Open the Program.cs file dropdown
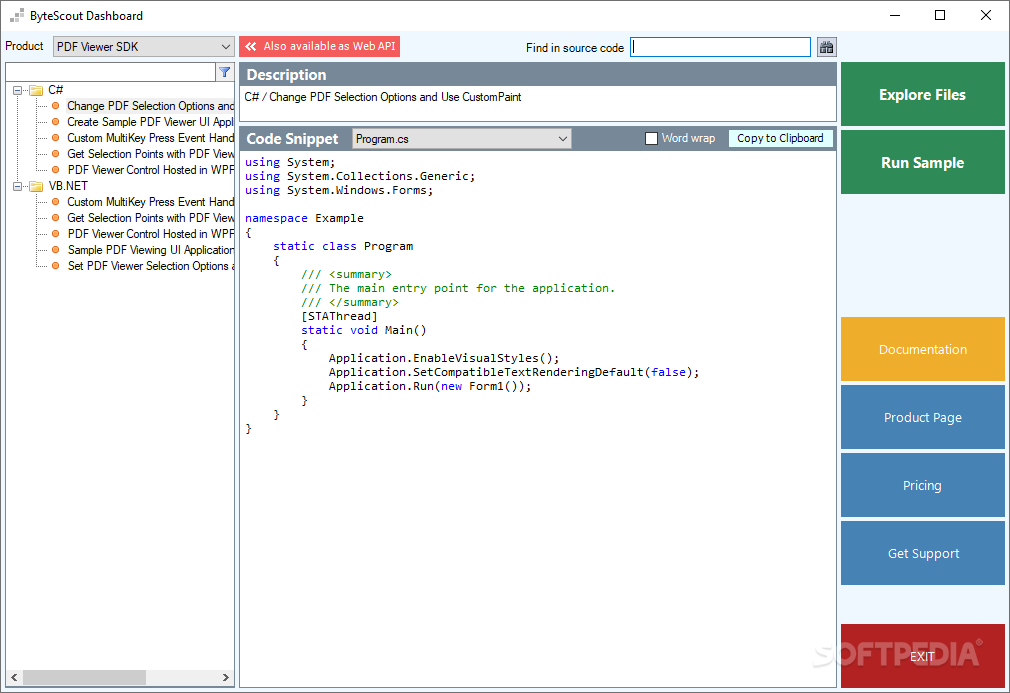The height and width of the screenshot is (693, 1010). pyautogui.click(x=461, y=139)
